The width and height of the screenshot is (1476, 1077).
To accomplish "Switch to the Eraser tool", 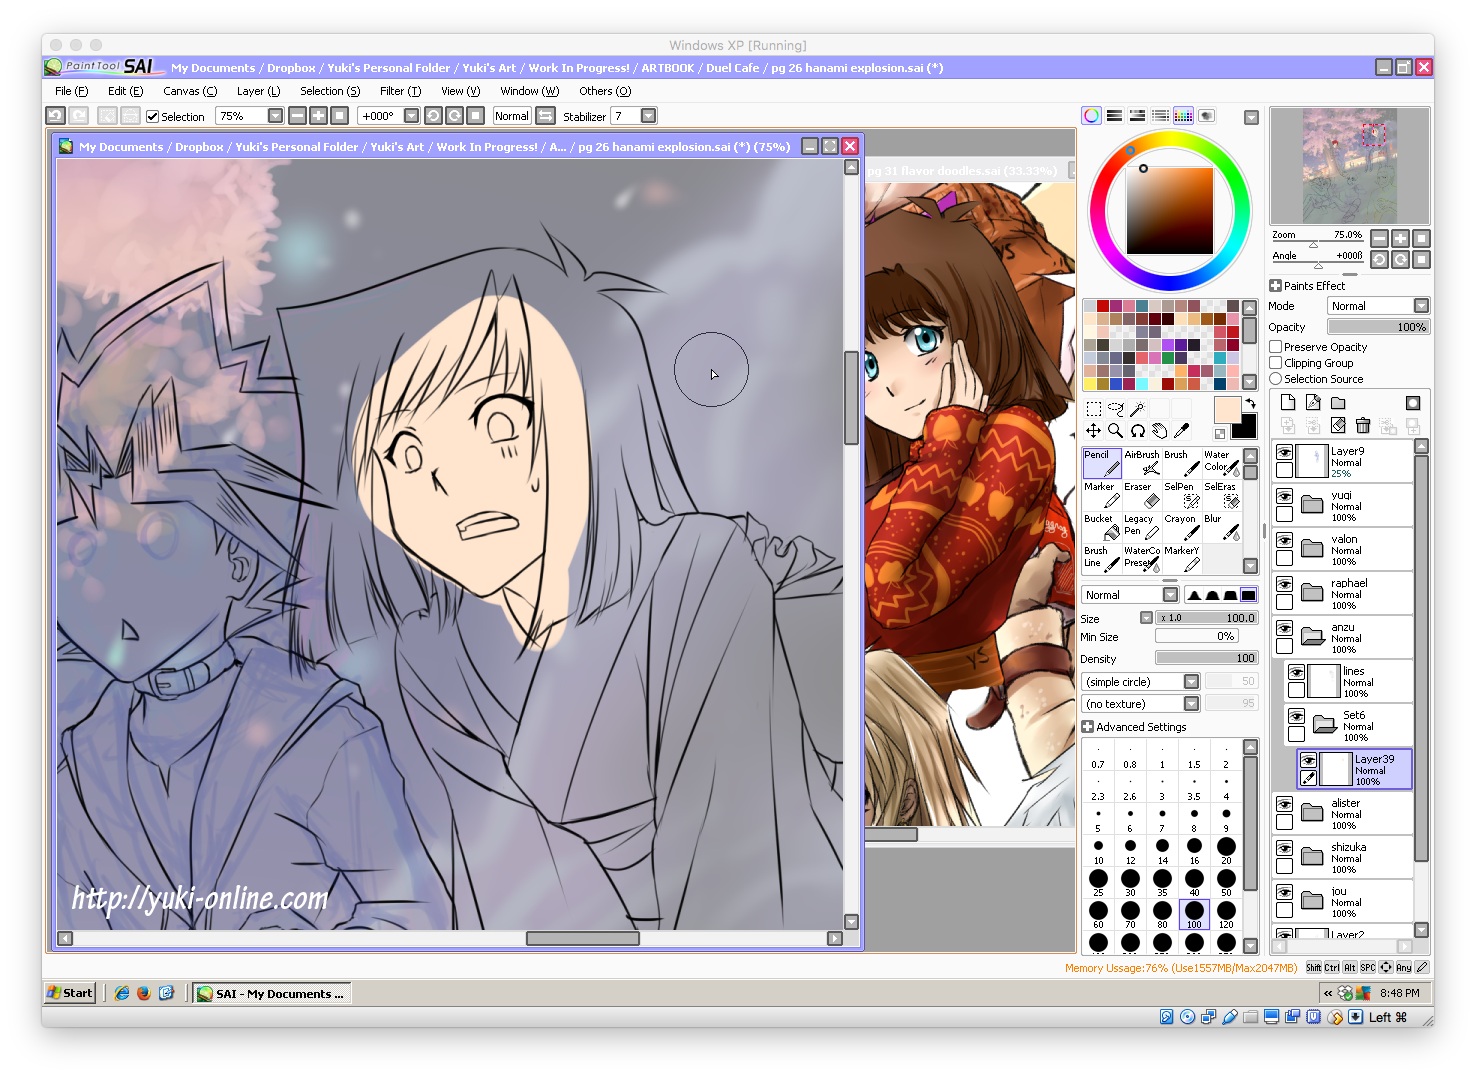I will coord(1142,494).
